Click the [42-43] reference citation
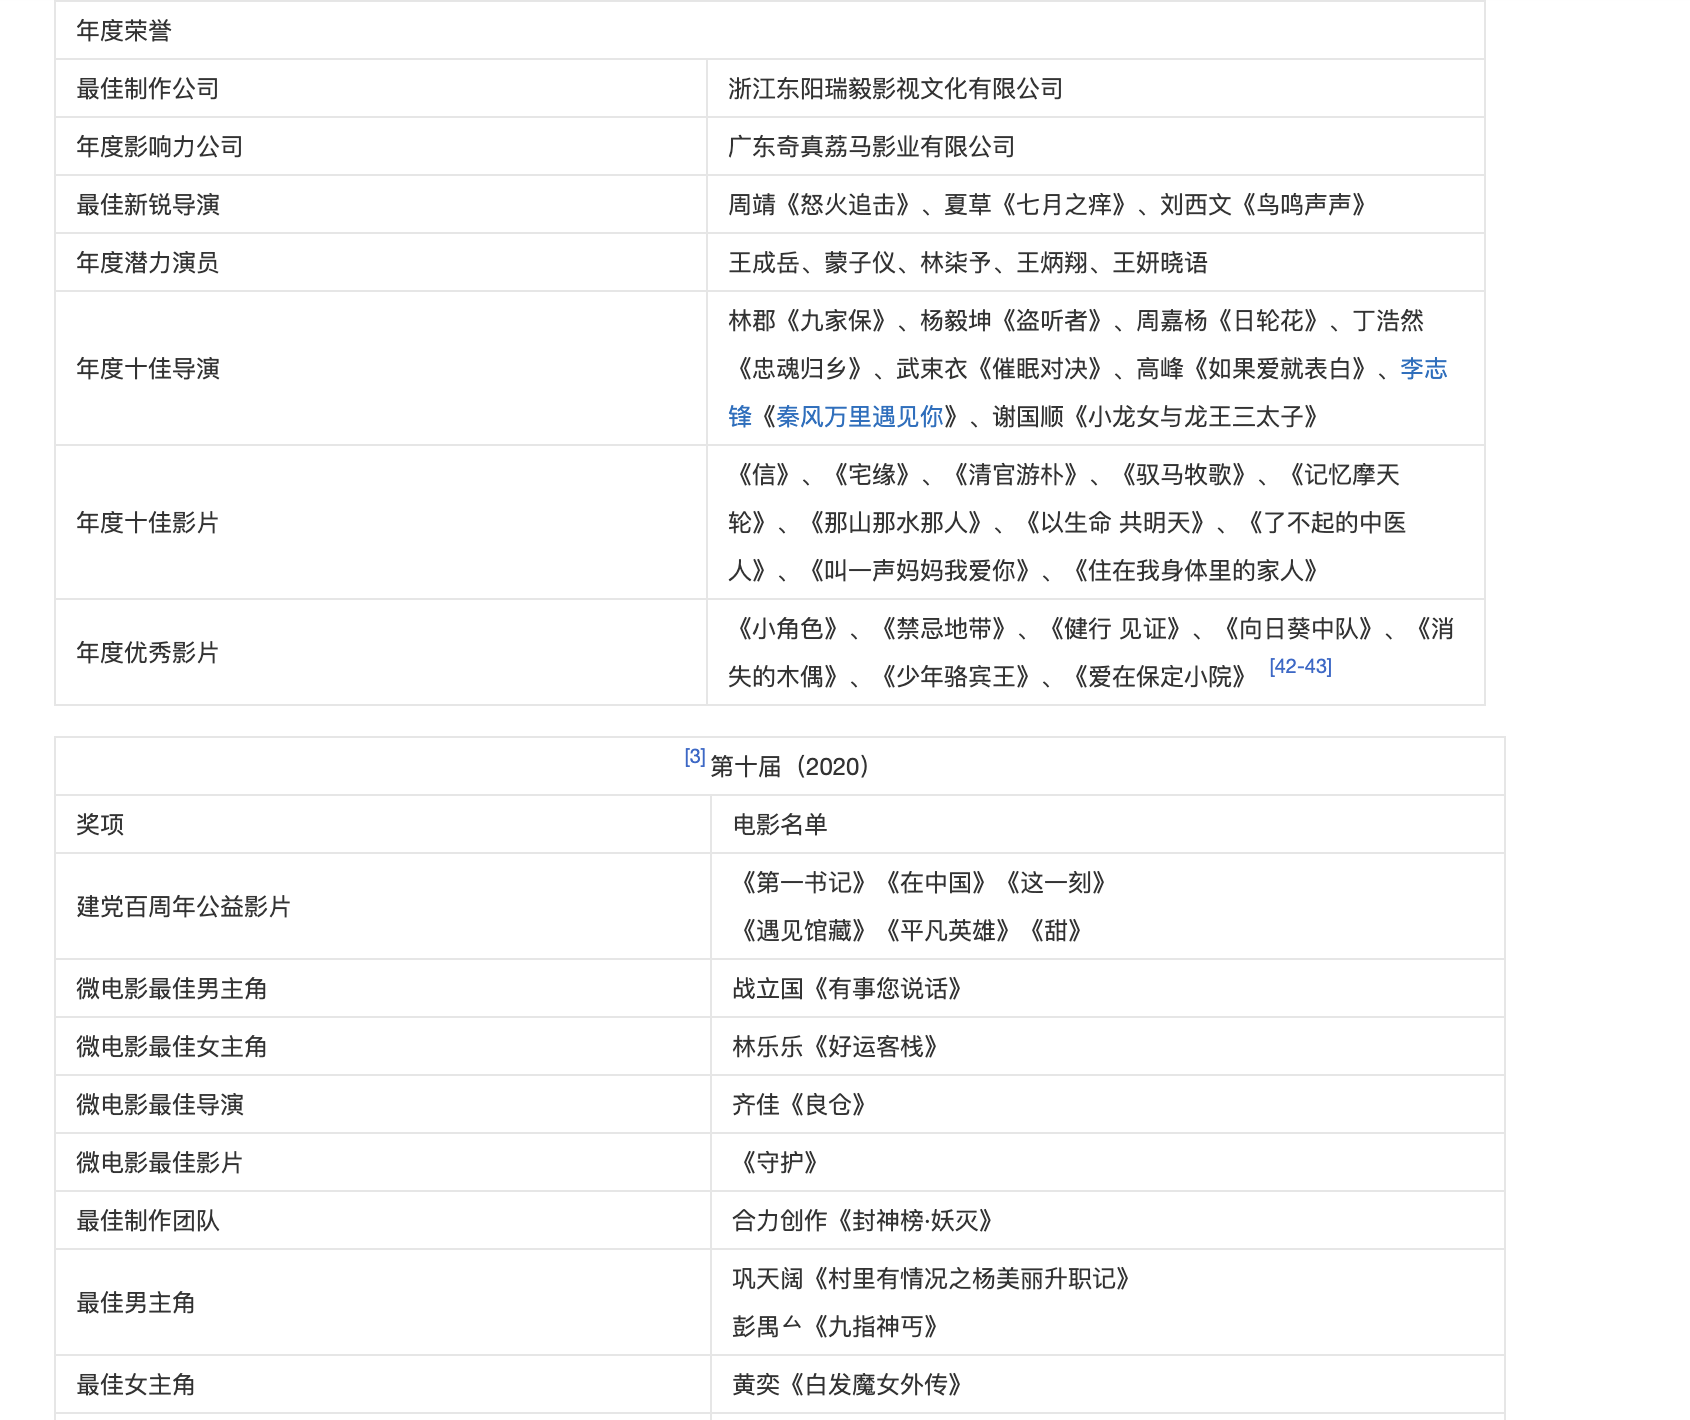Image resolution: width=1690 pixels, height=1420 pixels. point(1300,667)
